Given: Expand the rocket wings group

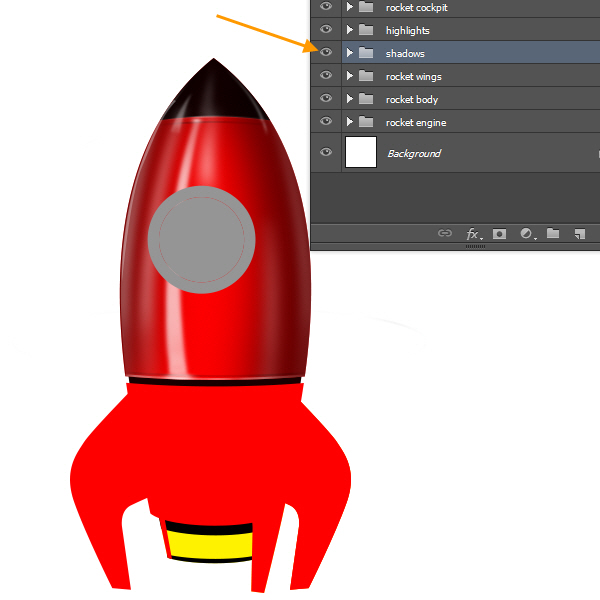Looking at the screenshot, I should [x=349, y=76].
